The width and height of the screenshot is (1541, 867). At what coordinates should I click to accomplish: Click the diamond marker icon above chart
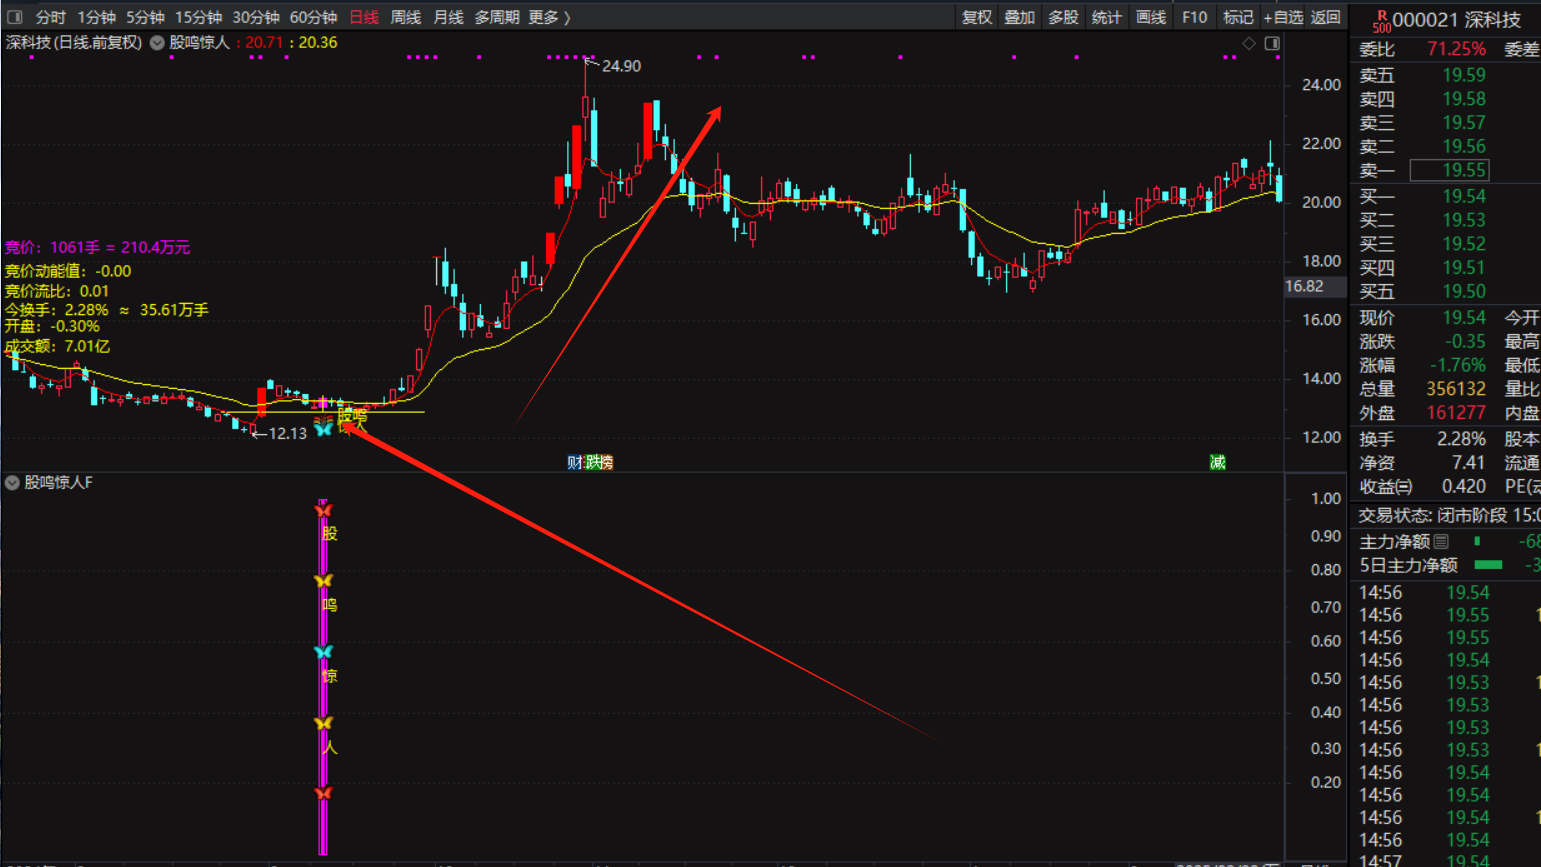tap(1248, 43)
